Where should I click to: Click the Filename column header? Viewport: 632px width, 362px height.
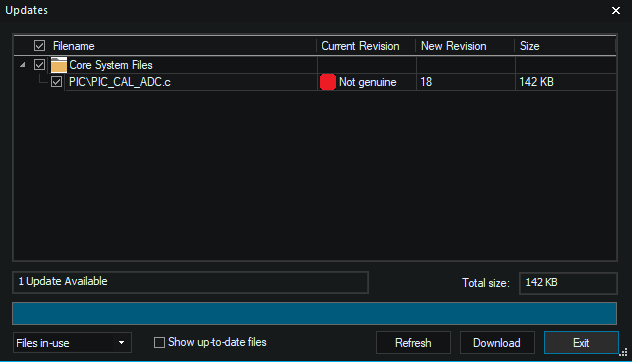point(74,46)
